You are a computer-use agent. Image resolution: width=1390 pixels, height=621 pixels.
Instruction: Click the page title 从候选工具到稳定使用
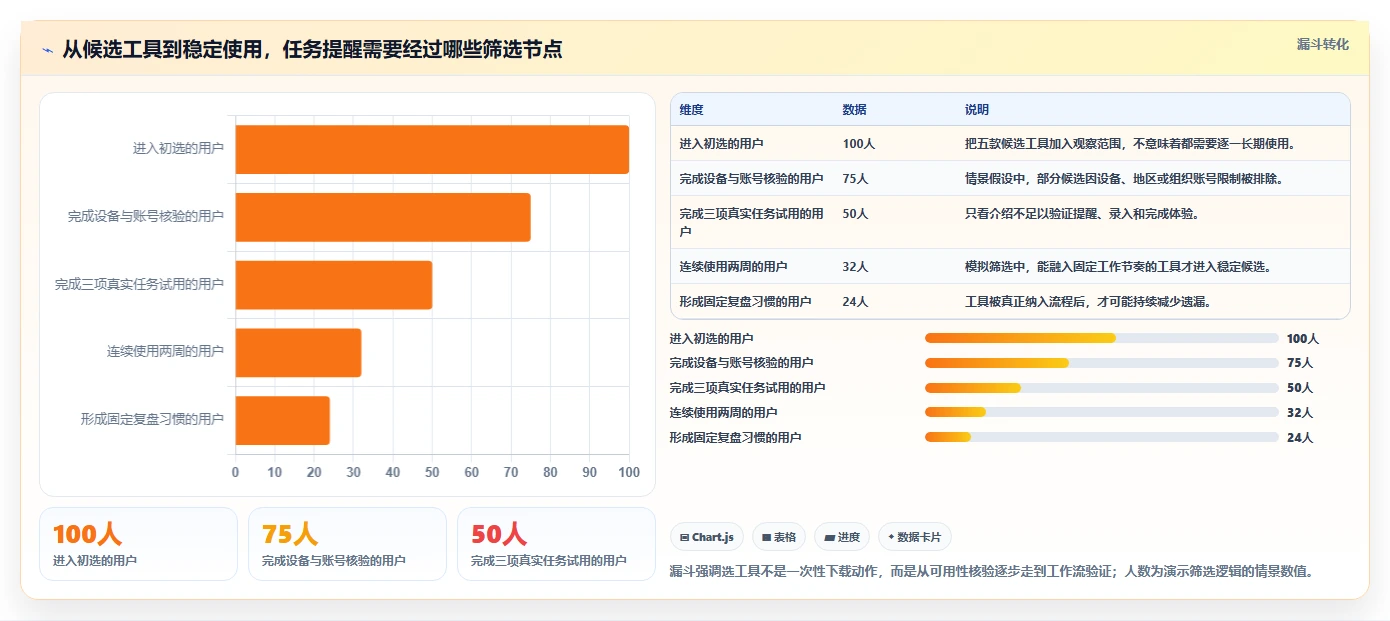point(312,49)
